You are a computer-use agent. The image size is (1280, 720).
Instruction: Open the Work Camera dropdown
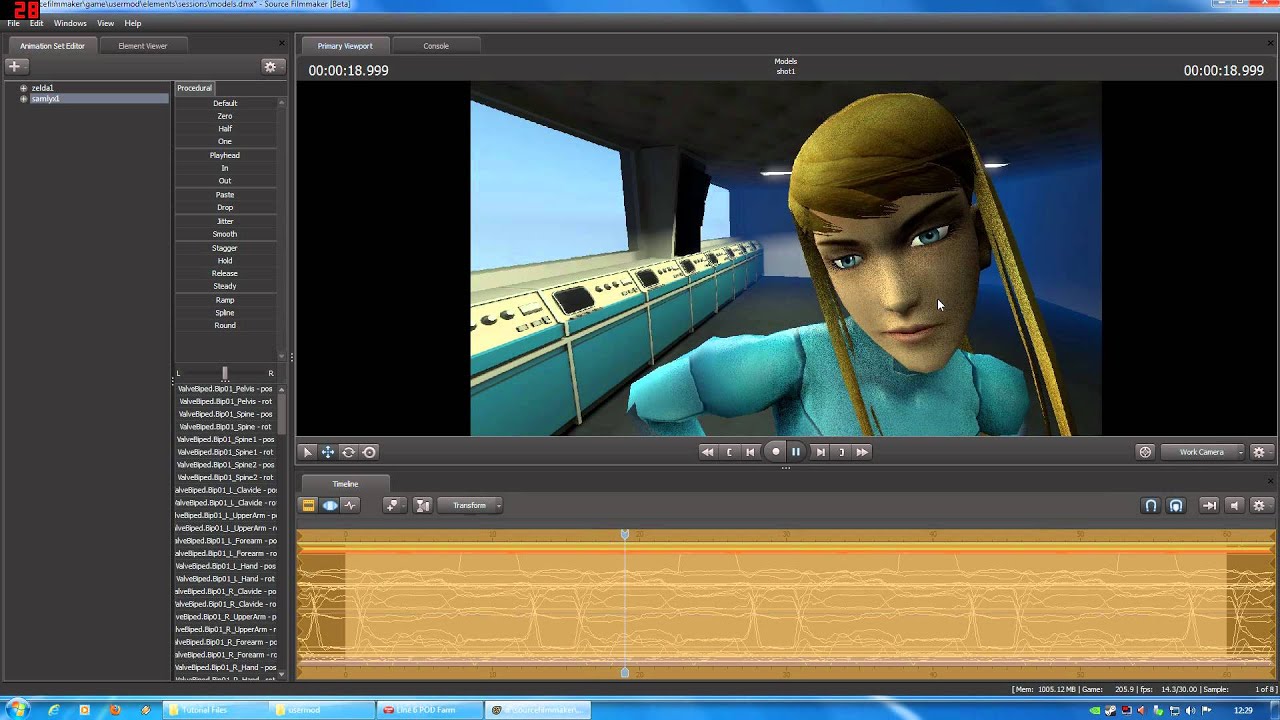point(1204,452)
